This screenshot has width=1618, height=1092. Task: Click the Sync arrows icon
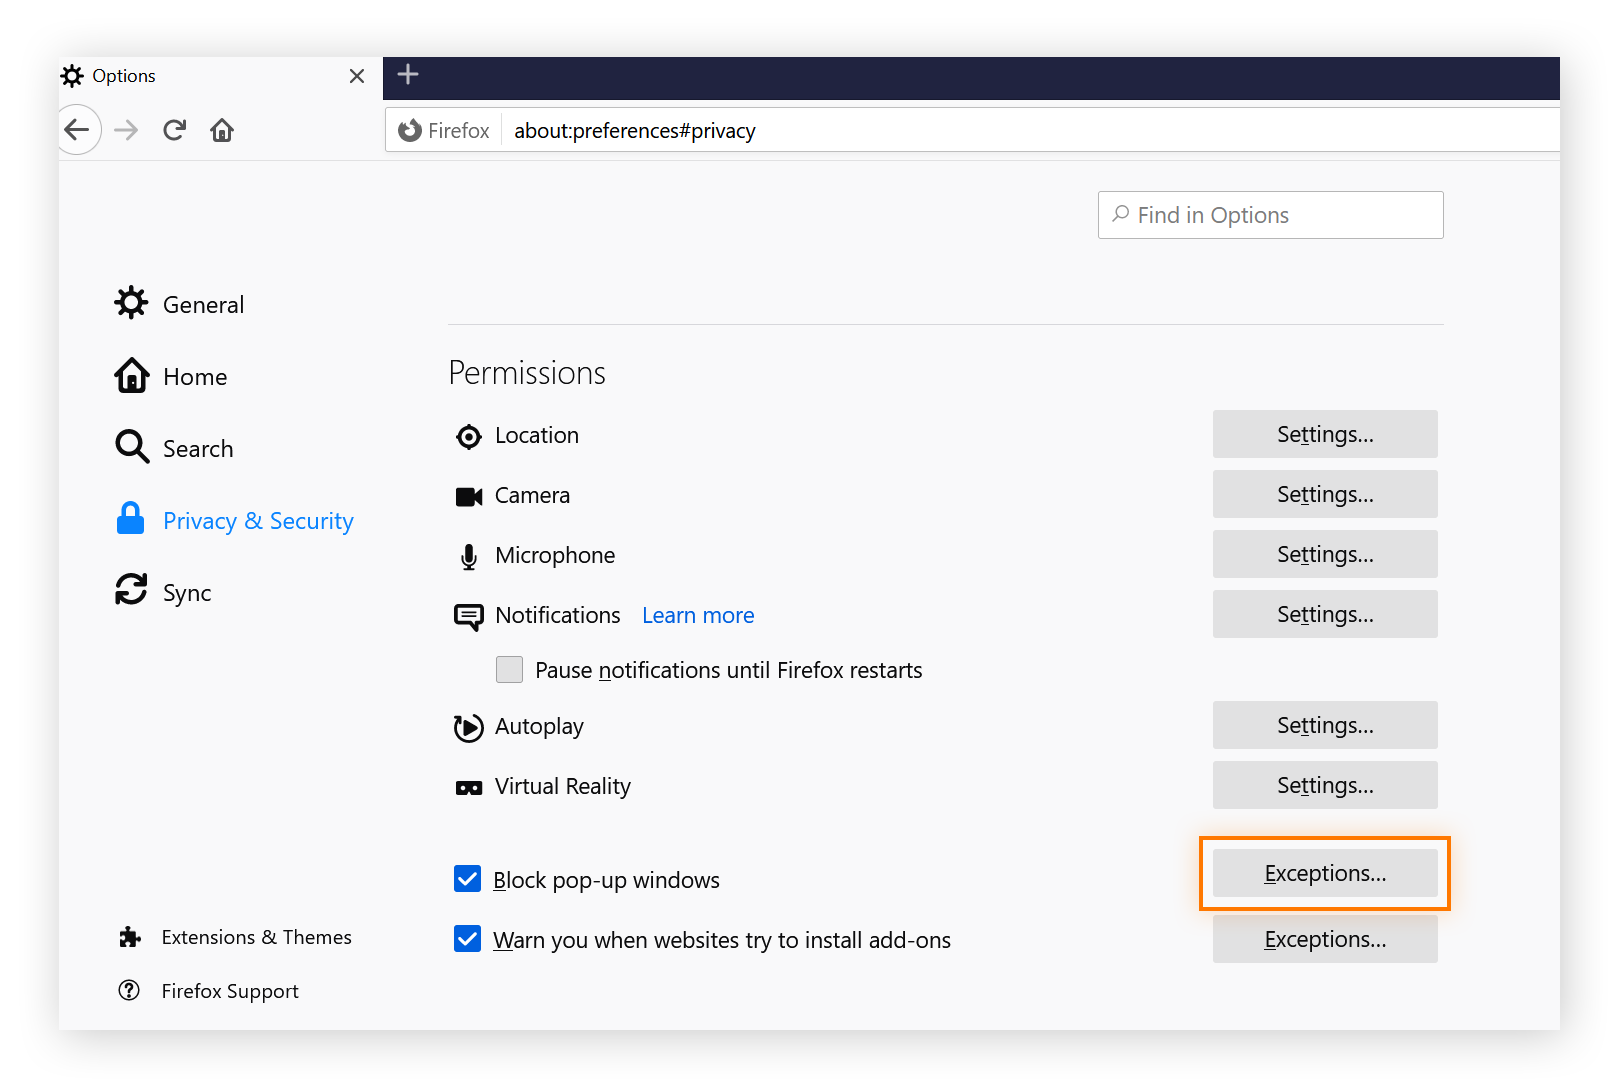[131, 590]
